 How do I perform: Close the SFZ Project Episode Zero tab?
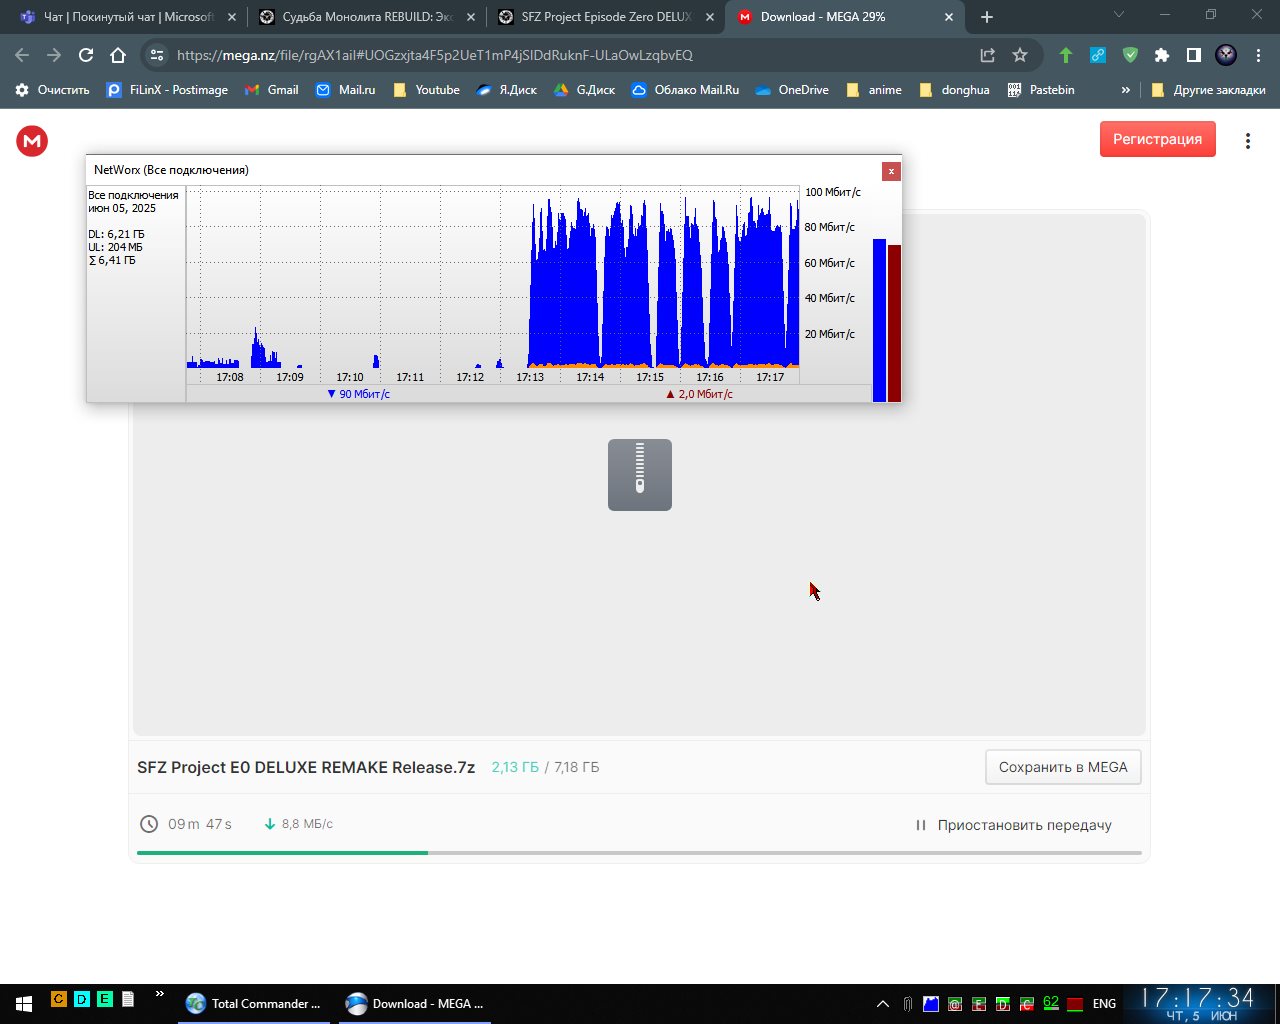tap(710, 17)
